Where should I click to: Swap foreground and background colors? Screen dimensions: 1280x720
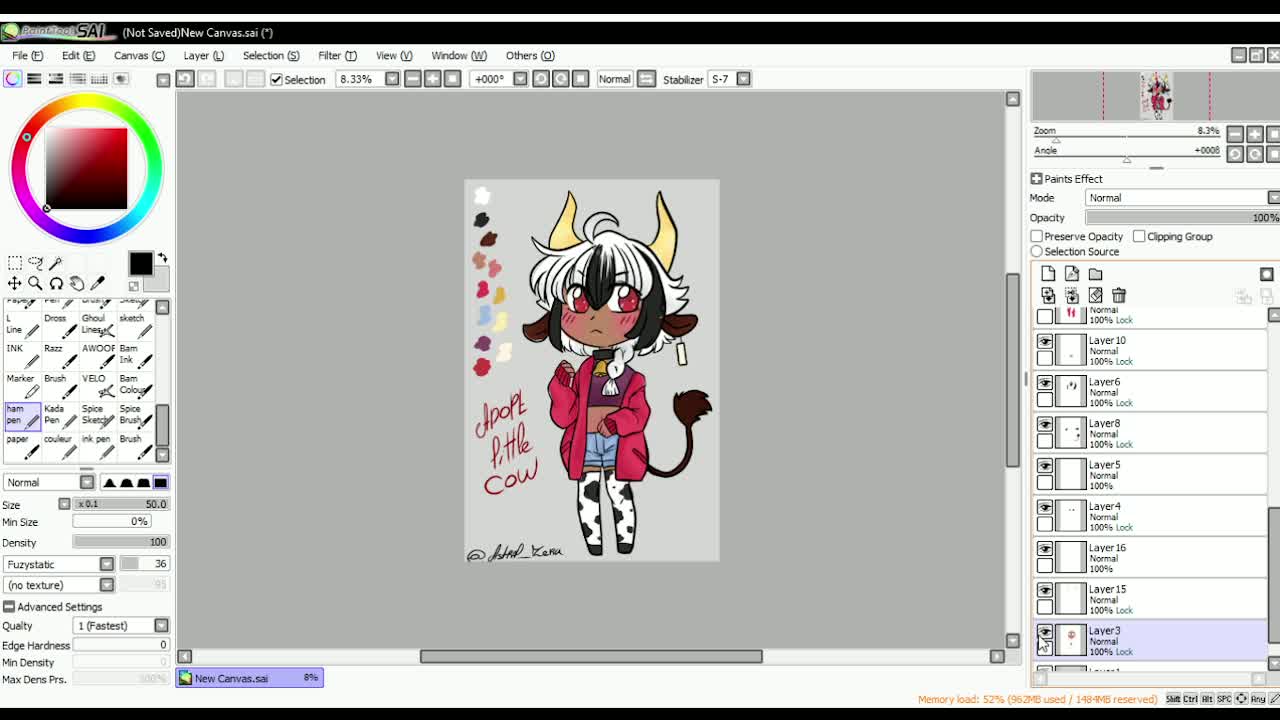162,258
